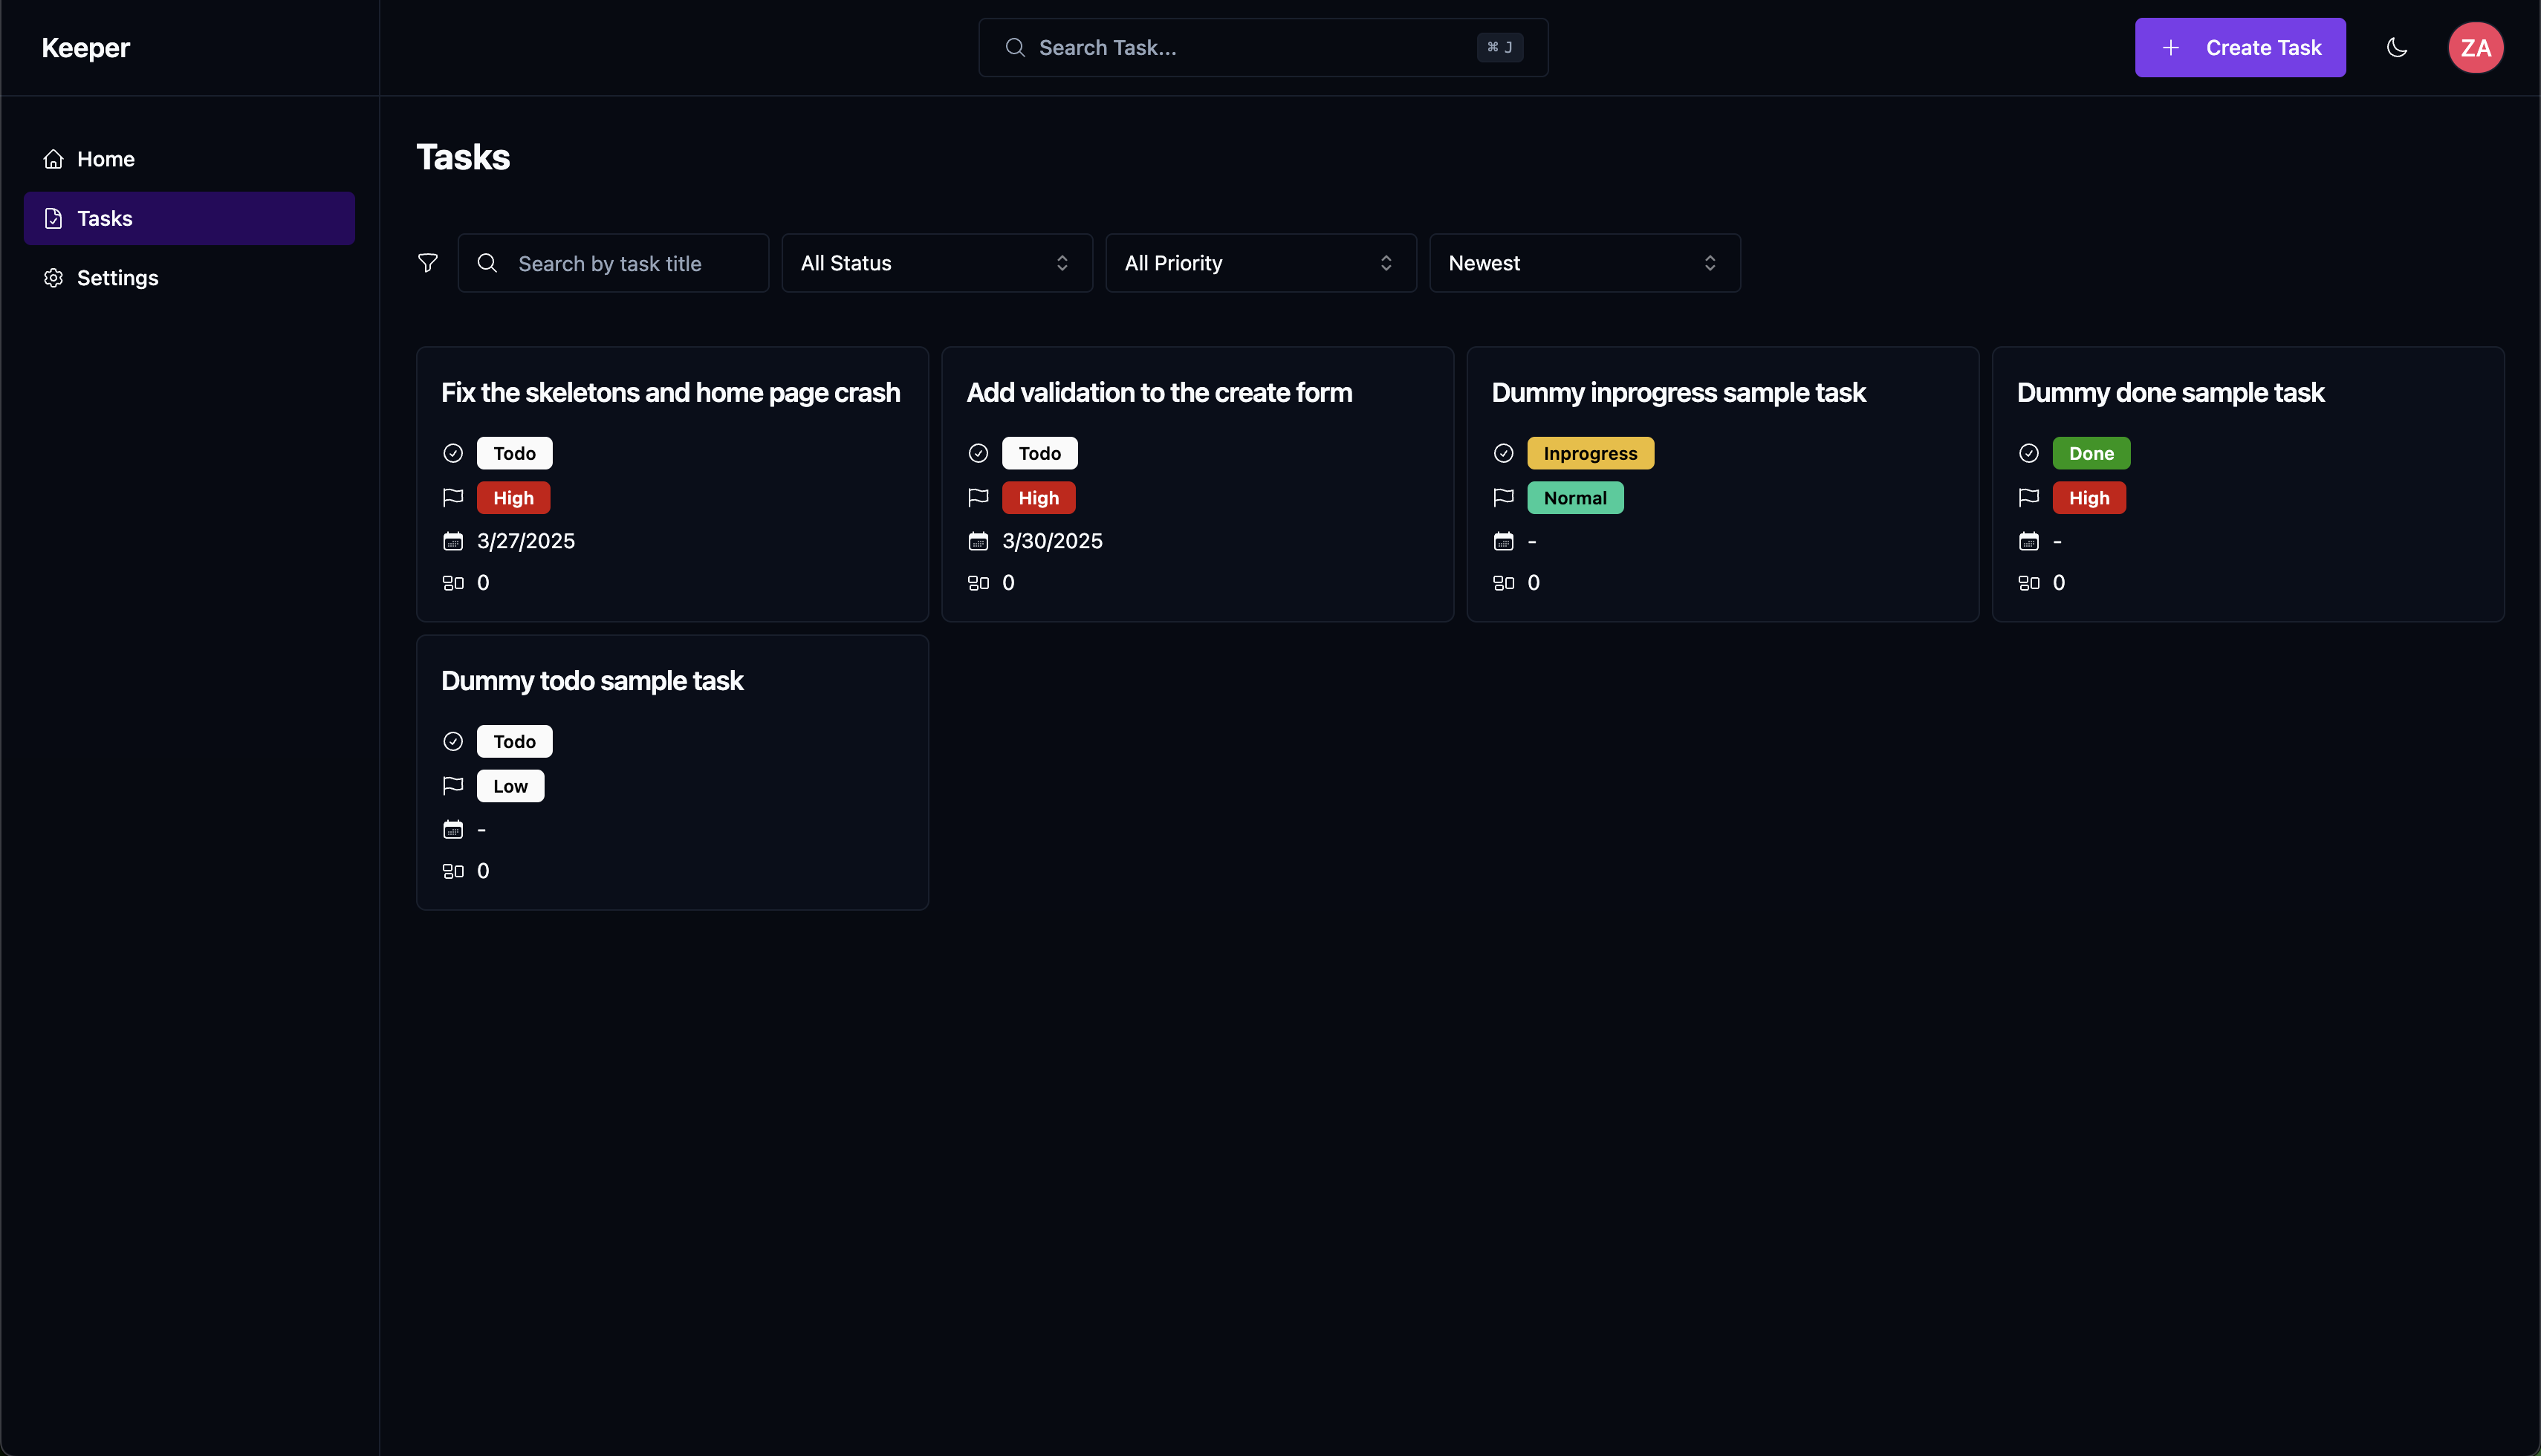Click status icon on Fix the skeletons card
The image size is (2541, 1456).
tap(453, 453)
